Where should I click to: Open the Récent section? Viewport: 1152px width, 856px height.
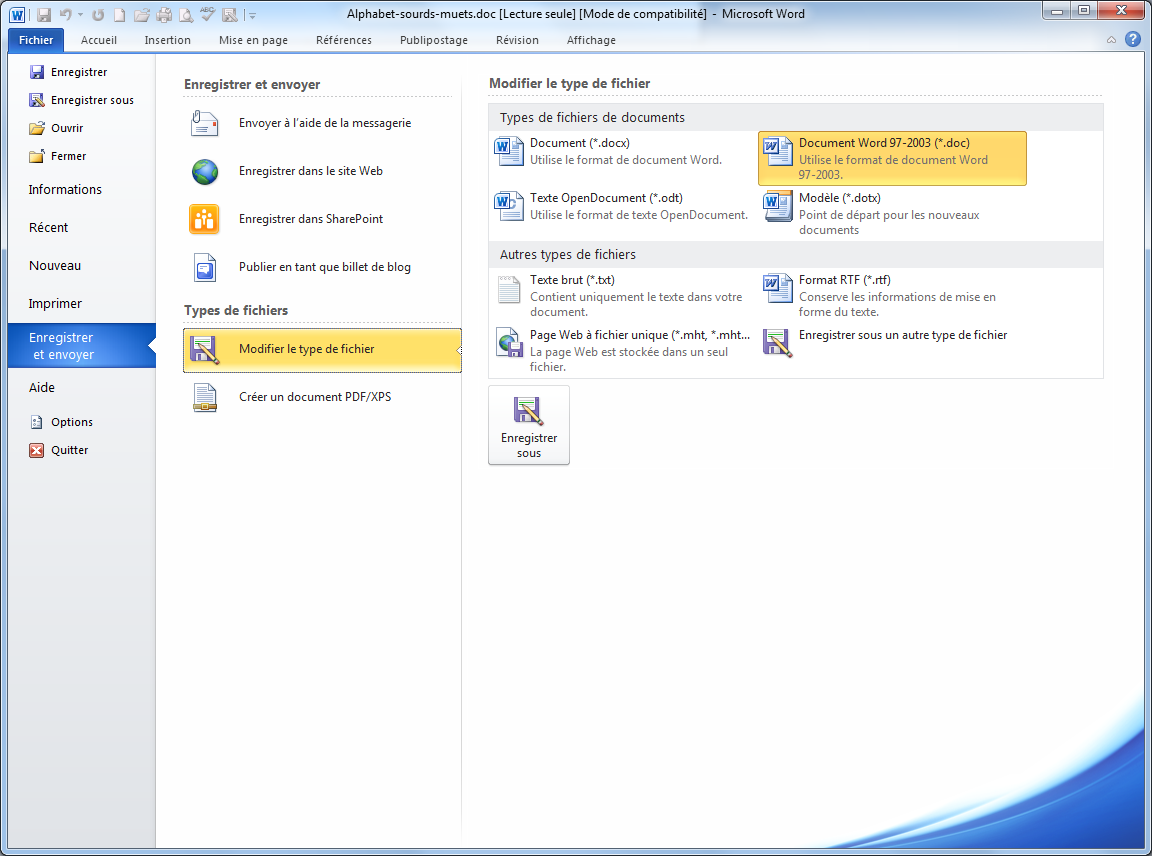pyautogui.click(x=82, y=228)
